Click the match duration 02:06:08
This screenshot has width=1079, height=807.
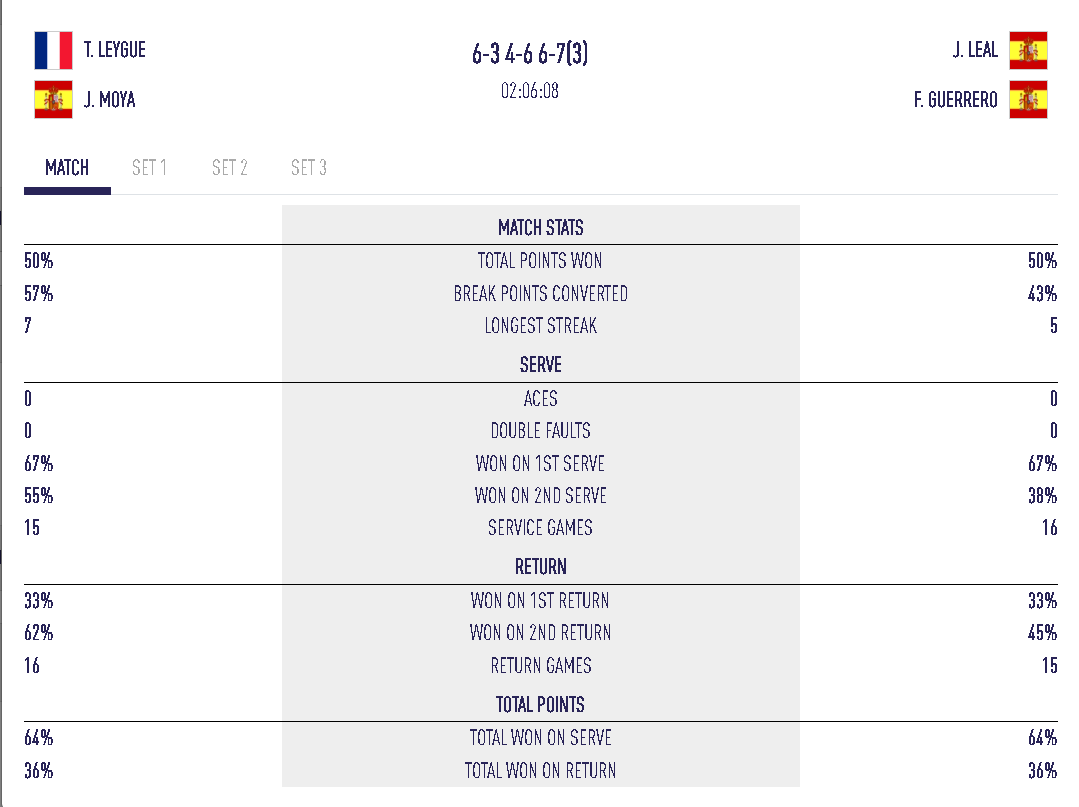tap(530, 91)
